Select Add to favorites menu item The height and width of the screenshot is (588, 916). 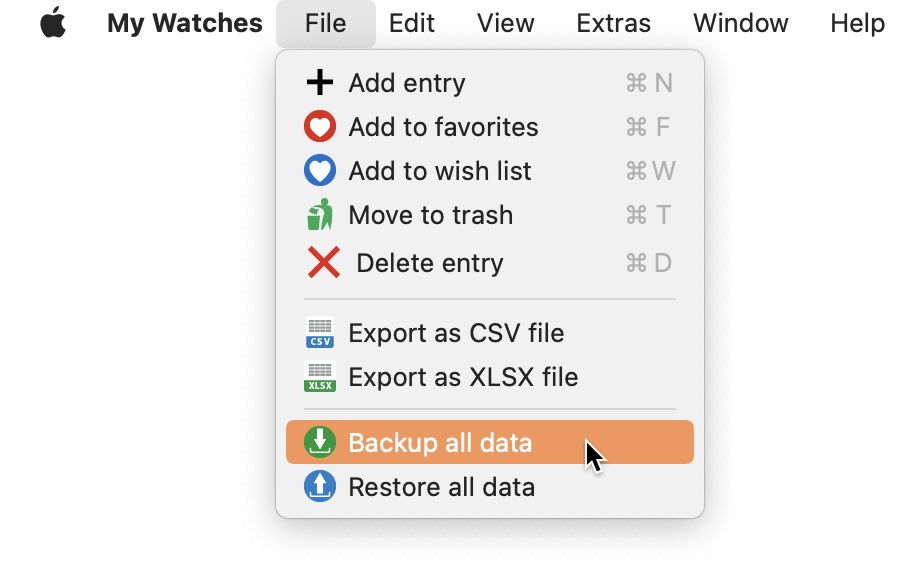point(490,127)
